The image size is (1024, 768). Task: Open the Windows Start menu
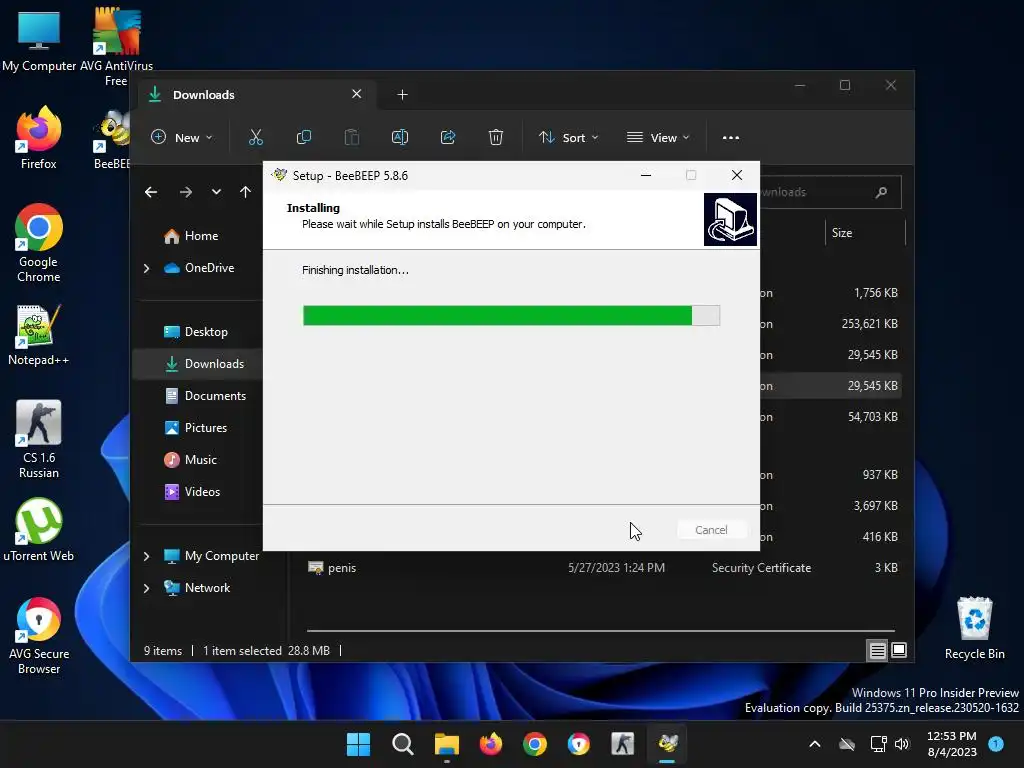[358, 744]
